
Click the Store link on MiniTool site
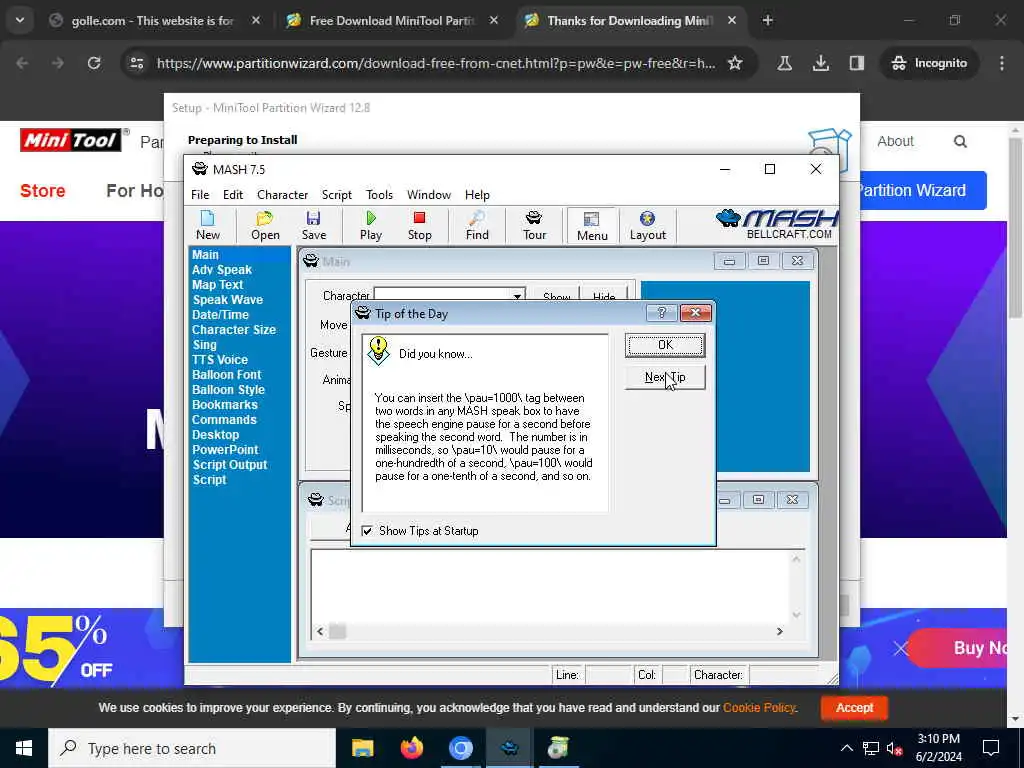point(42,191)
